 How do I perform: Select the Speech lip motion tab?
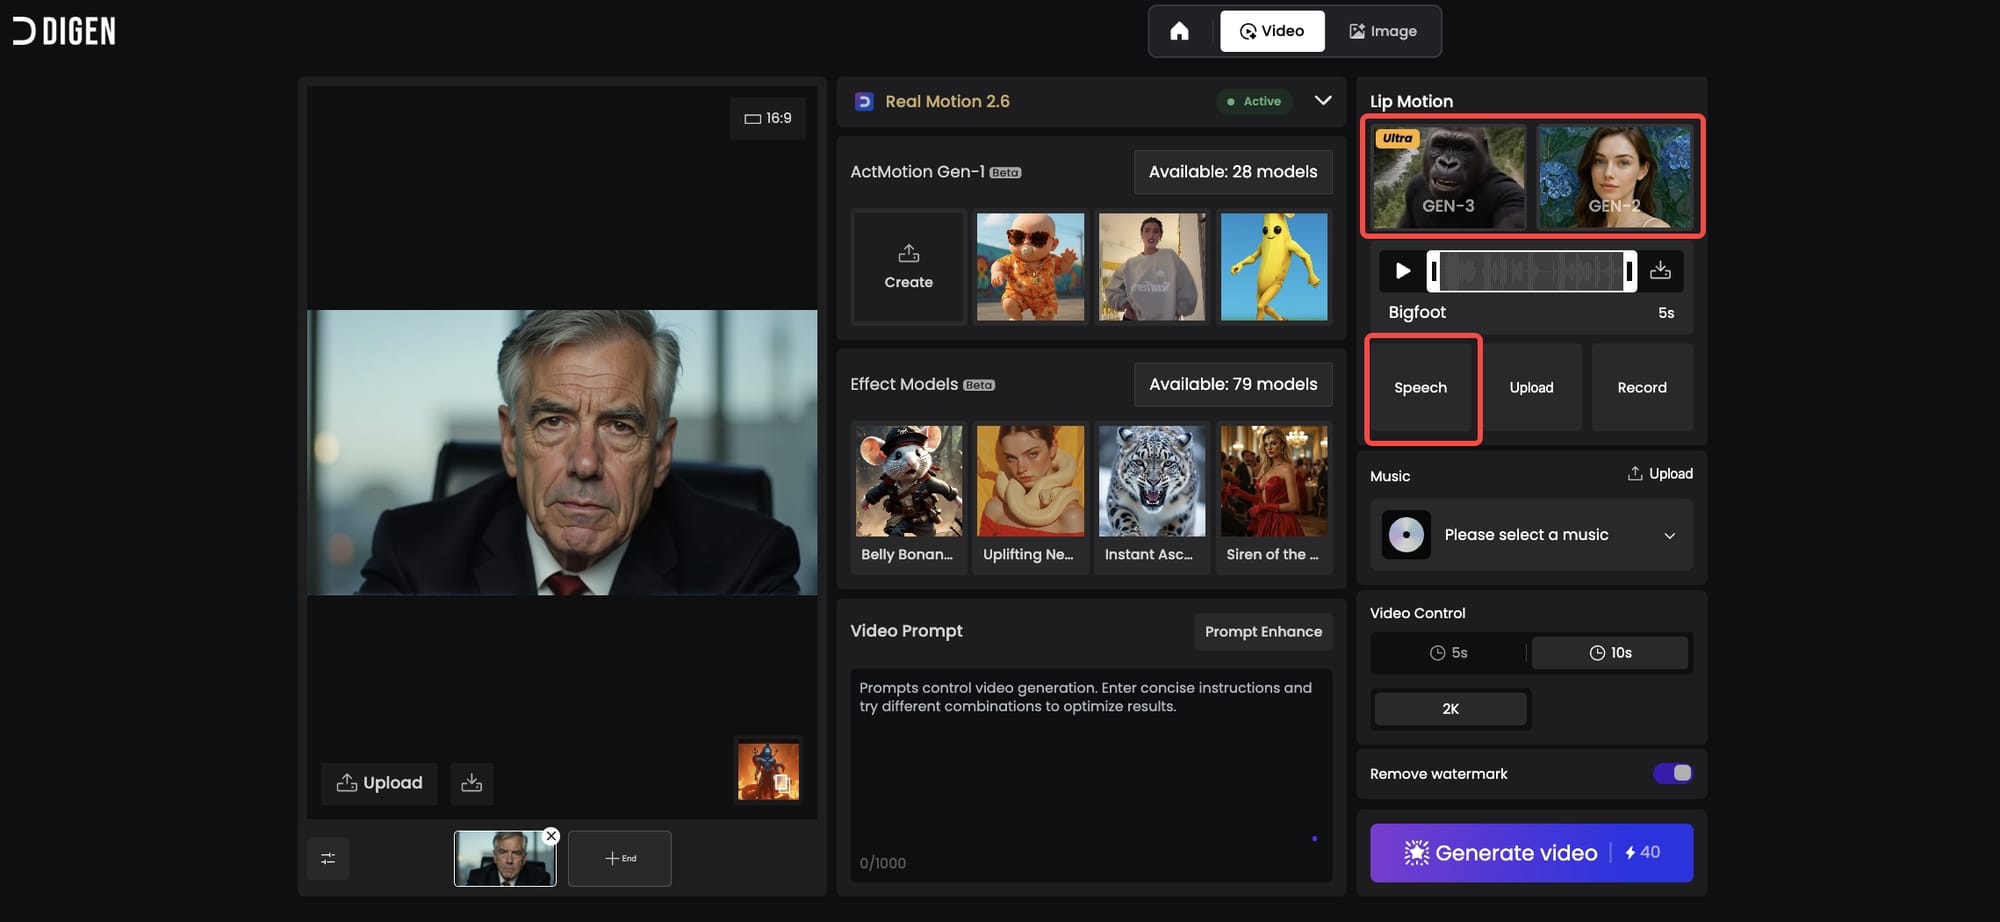[x=1421, y=388]
